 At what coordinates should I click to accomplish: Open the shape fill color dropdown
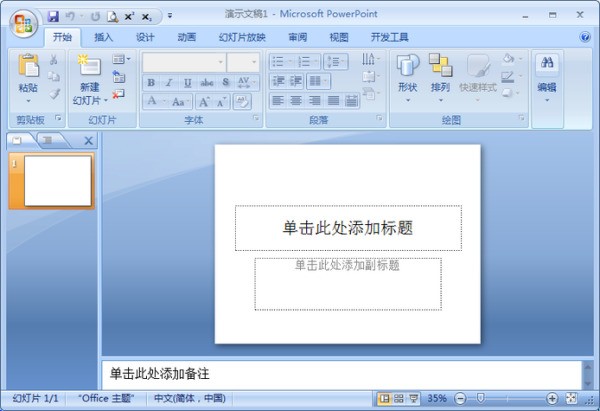(512, 59)
